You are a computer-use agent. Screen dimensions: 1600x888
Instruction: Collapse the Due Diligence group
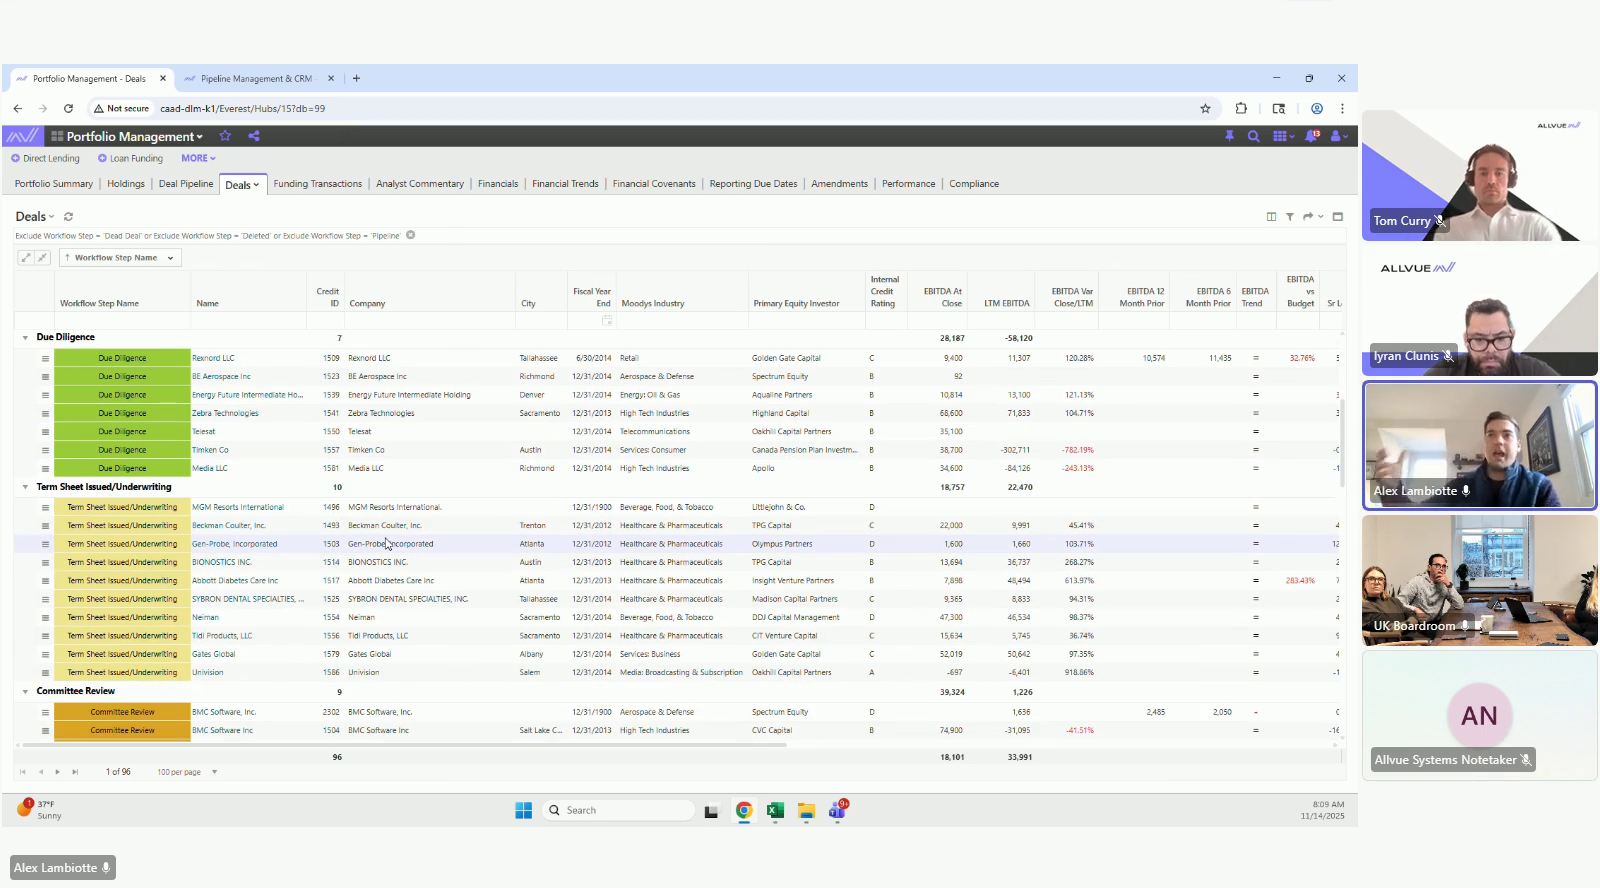click(25, 338)
